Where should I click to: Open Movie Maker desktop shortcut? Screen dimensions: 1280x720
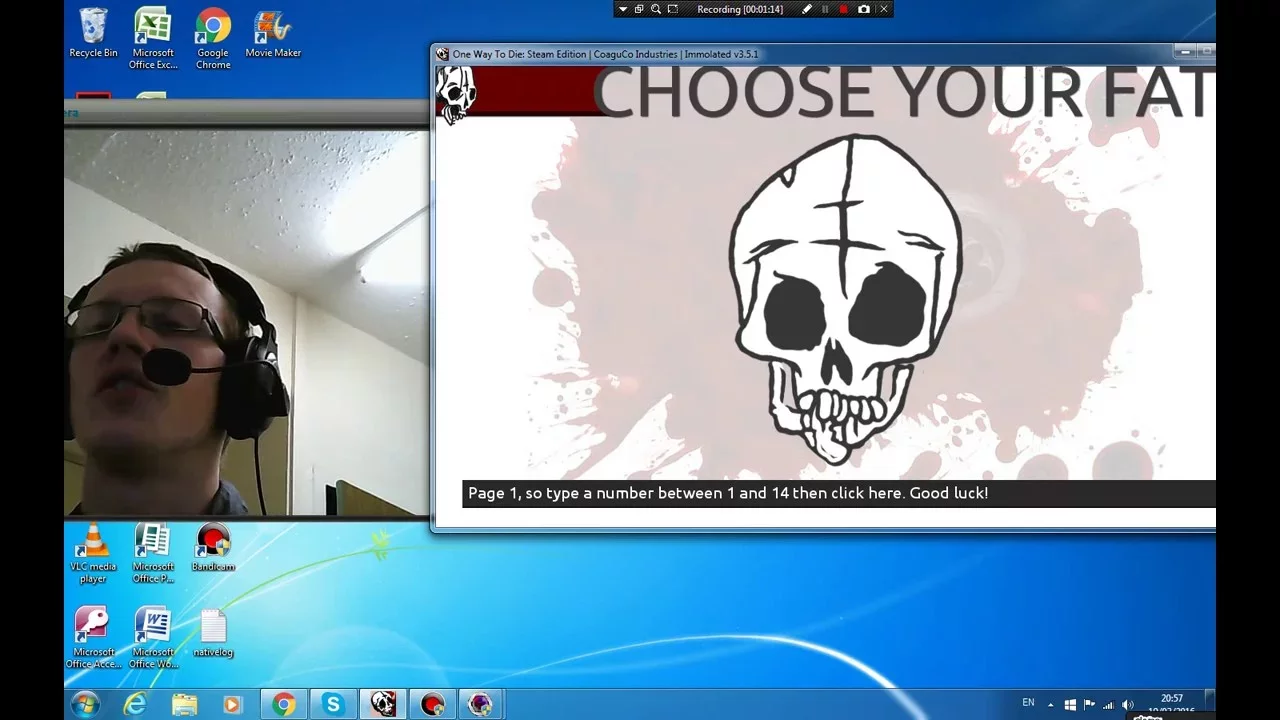(x=273, y=33)
